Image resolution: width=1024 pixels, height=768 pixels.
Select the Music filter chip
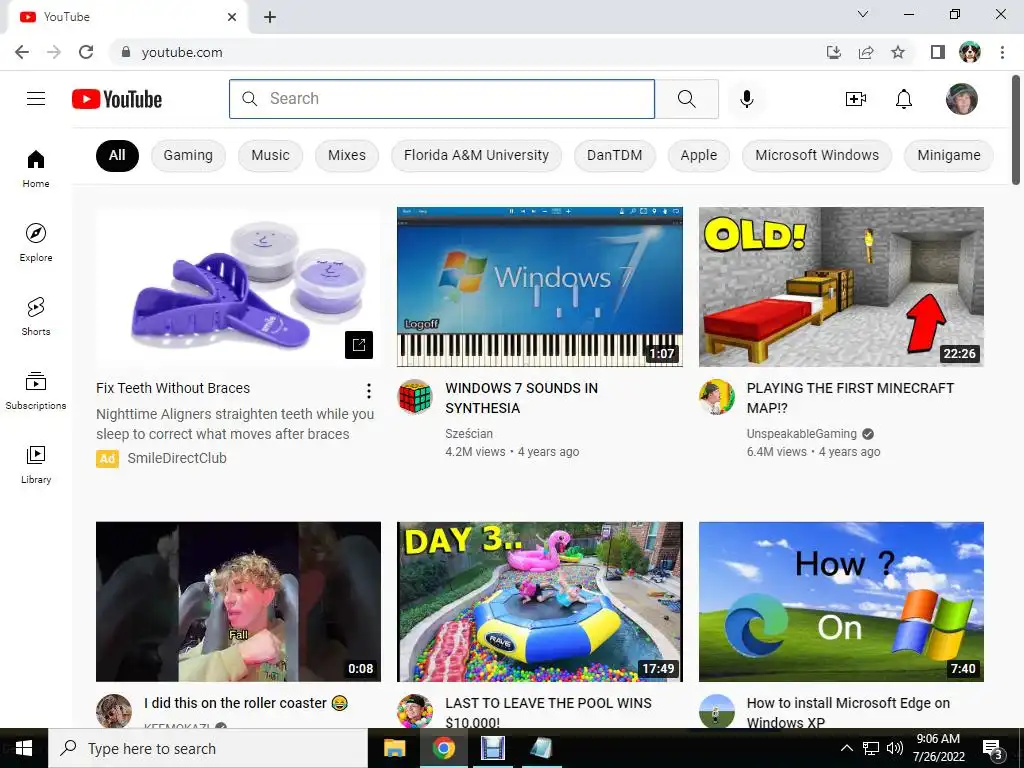point(270,155)
